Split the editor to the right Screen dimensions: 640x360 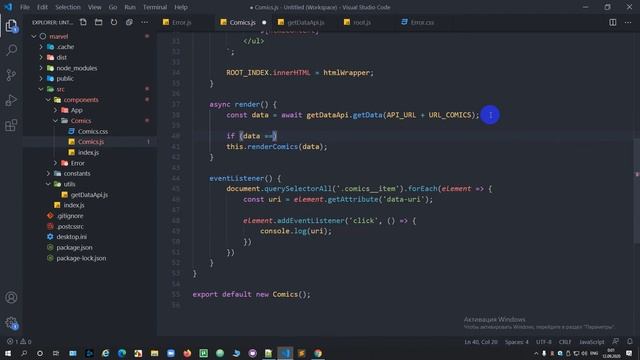[613, 22]
